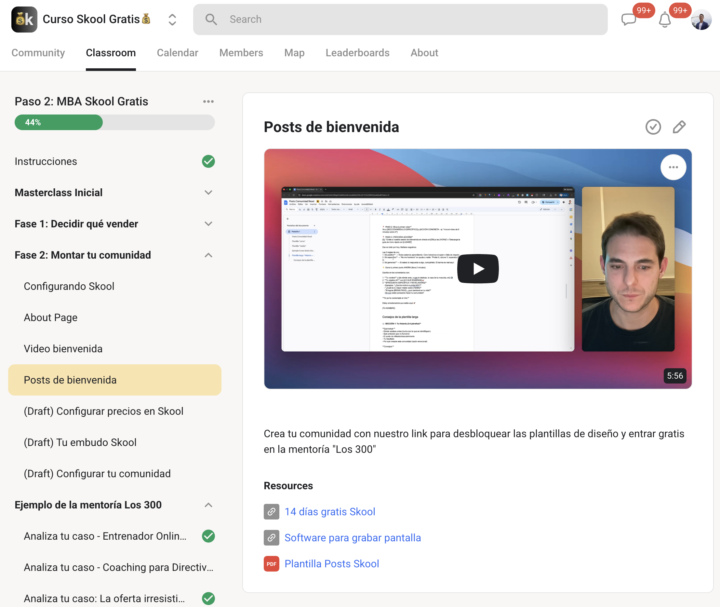This screenshot has width=720, height=607.
Task: Expand the Masterclass Inicial section chevron
Action: point(208,193)
